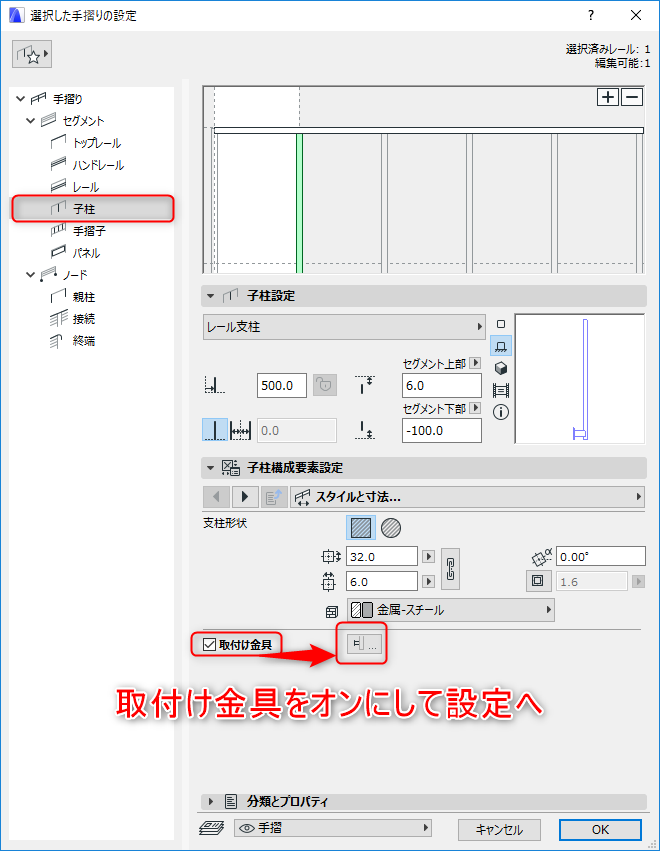Select 手摺子 in the tree
The image size is (660, 851).
[90, 231]
